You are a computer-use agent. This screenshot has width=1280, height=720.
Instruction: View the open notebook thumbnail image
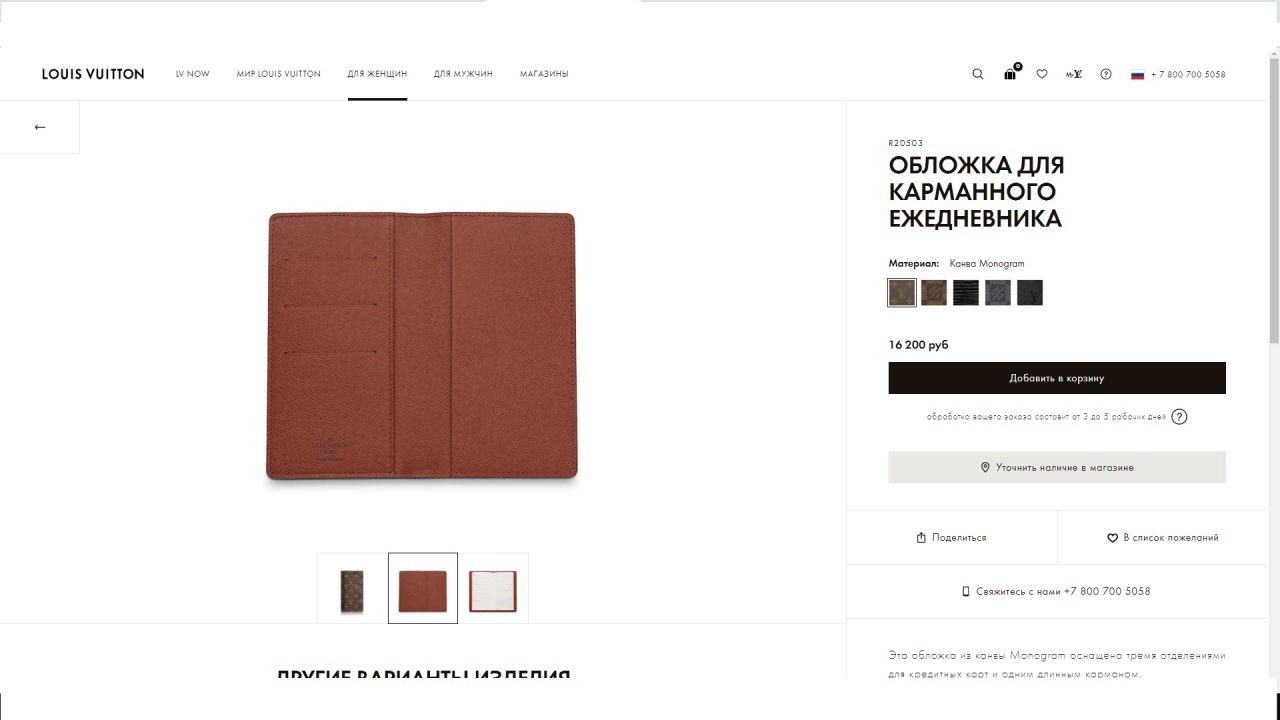tap(493, 591)
